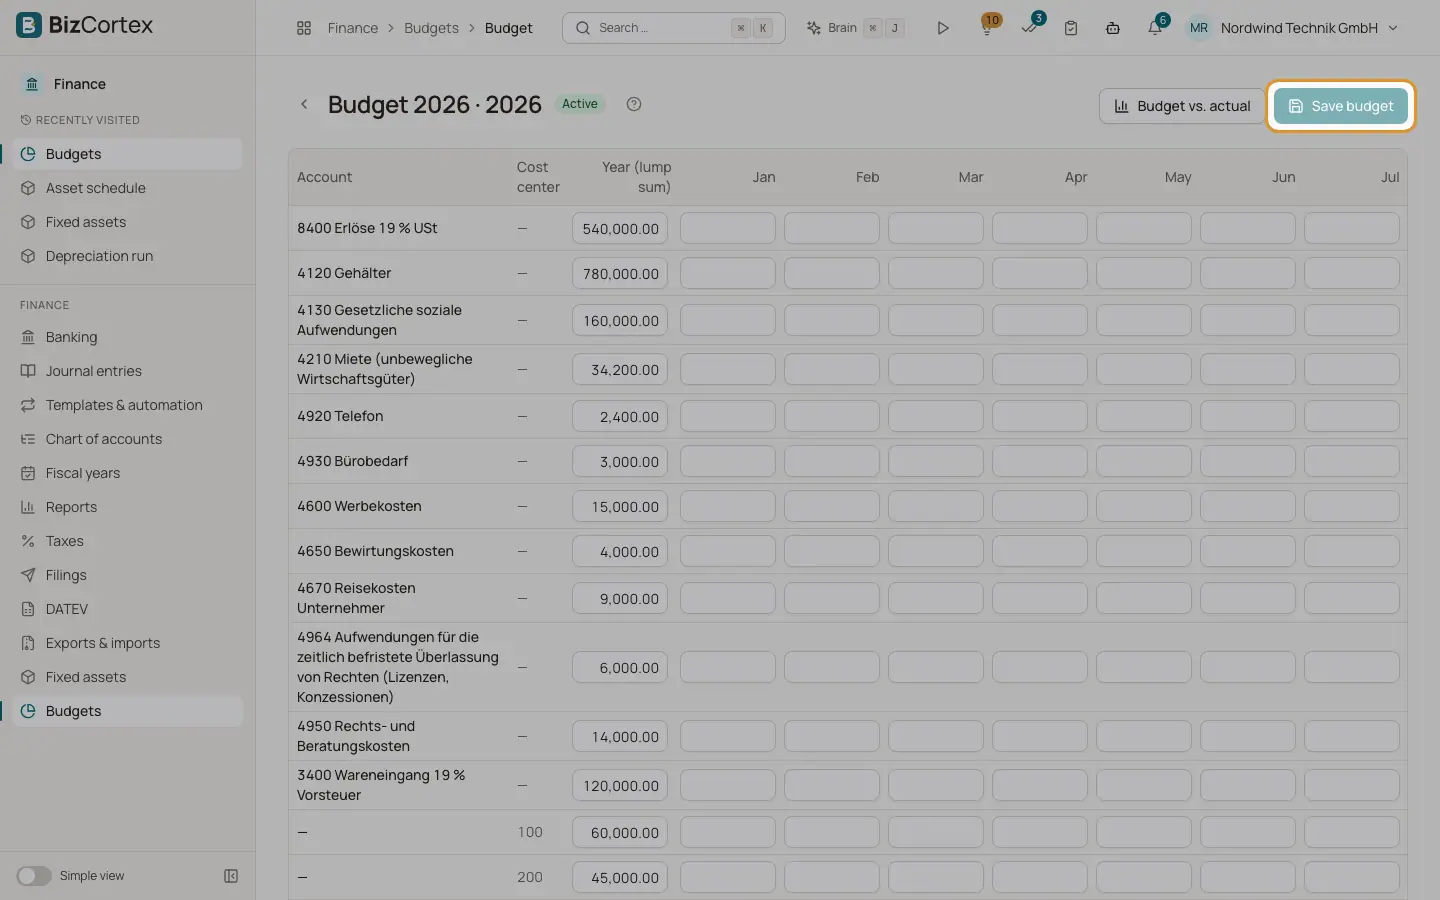This screenshot has width=1440, height=900.
Task: Open the apps grid icon beside the breadcrumb
Action: [x=304, y=28]
